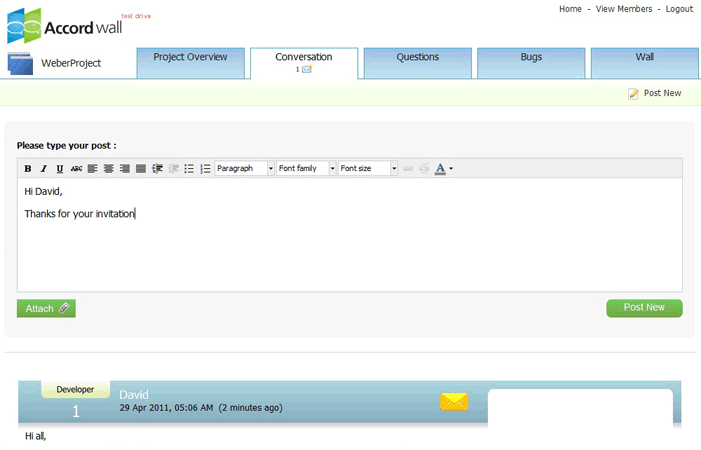
Task: Apply strikethrough formatting to text
Action: [x=76, y=169]
